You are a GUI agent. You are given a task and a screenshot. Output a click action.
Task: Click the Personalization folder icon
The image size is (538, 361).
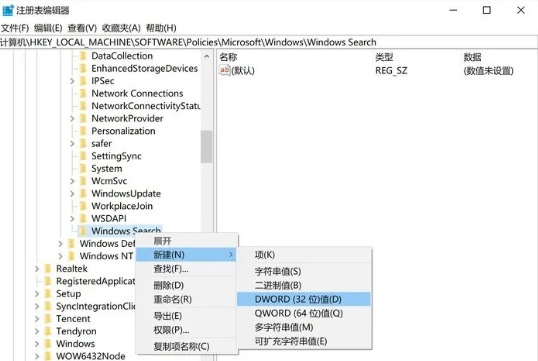pos(83,131)
